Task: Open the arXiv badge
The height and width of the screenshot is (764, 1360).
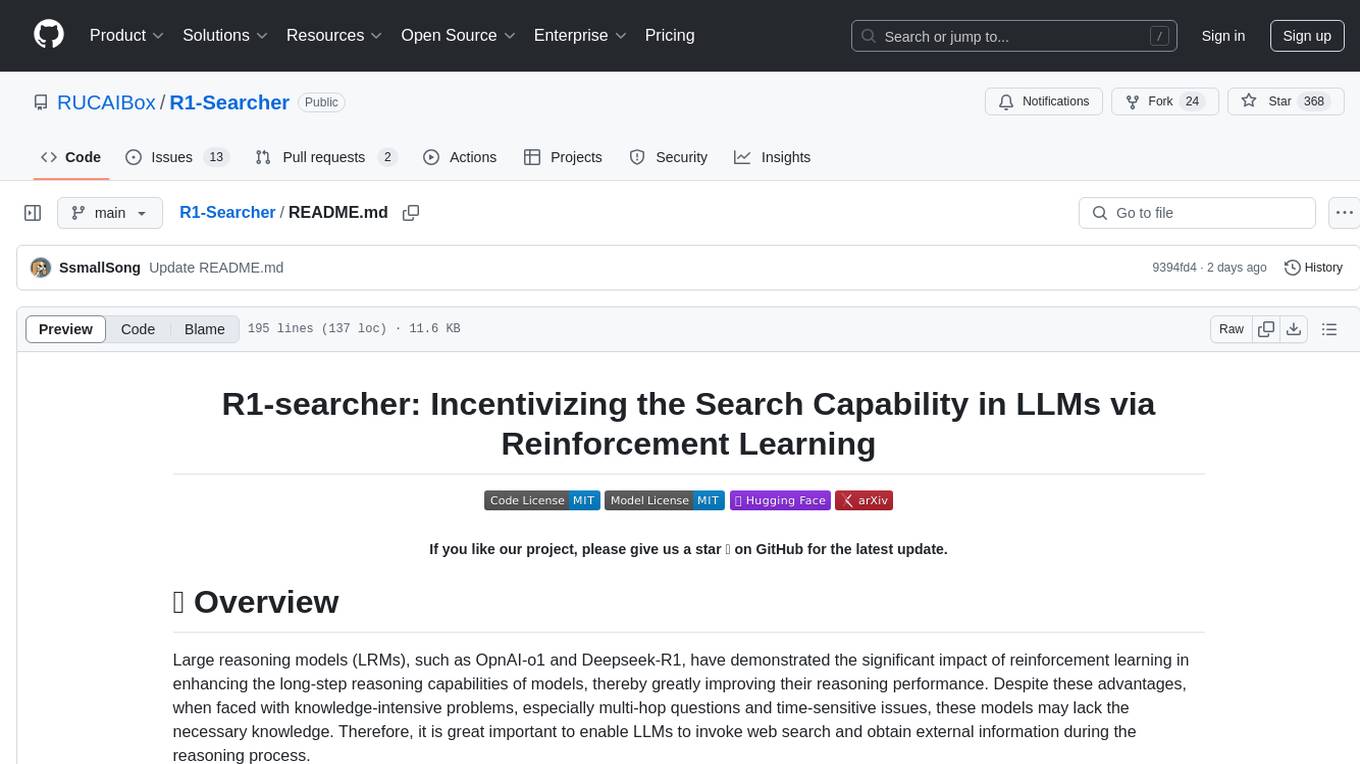Action: pyautogui.click(x=864, y=500)
